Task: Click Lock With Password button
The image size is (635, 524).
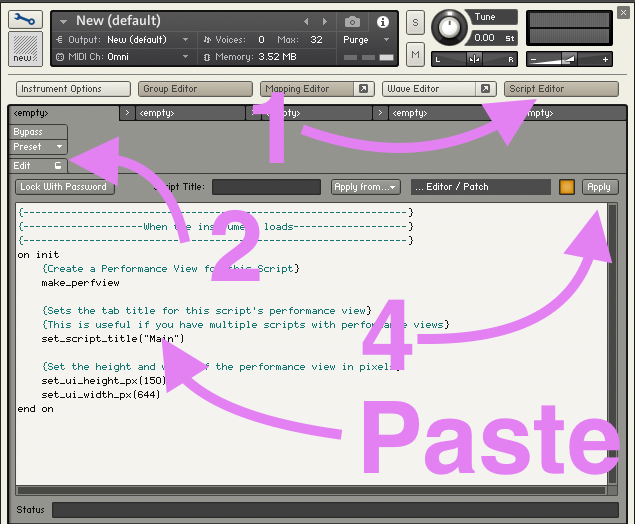Action: click(x=66, y=187)
